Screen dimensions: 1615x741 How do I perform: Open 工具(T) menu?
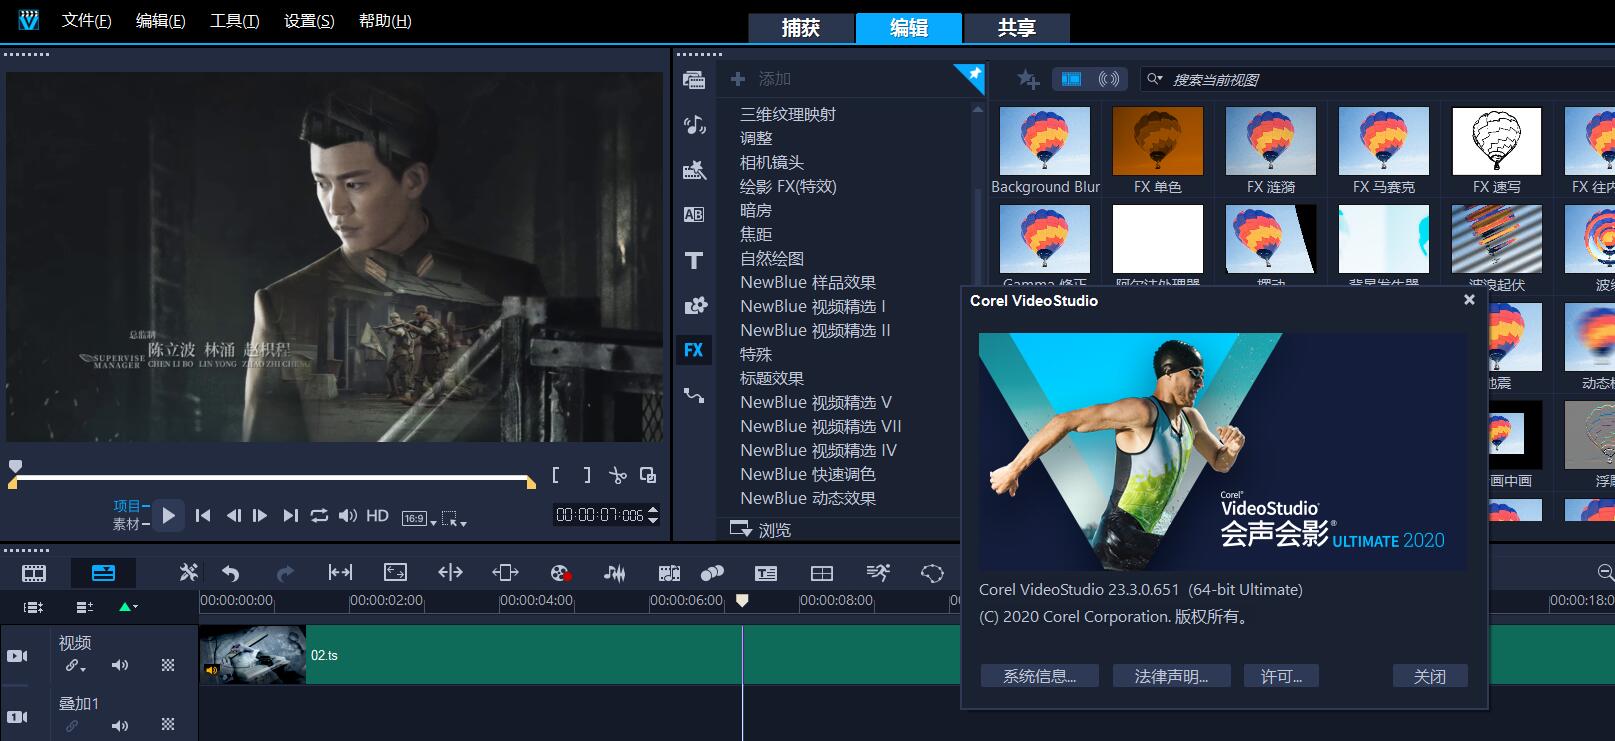(x=235, y=20)
